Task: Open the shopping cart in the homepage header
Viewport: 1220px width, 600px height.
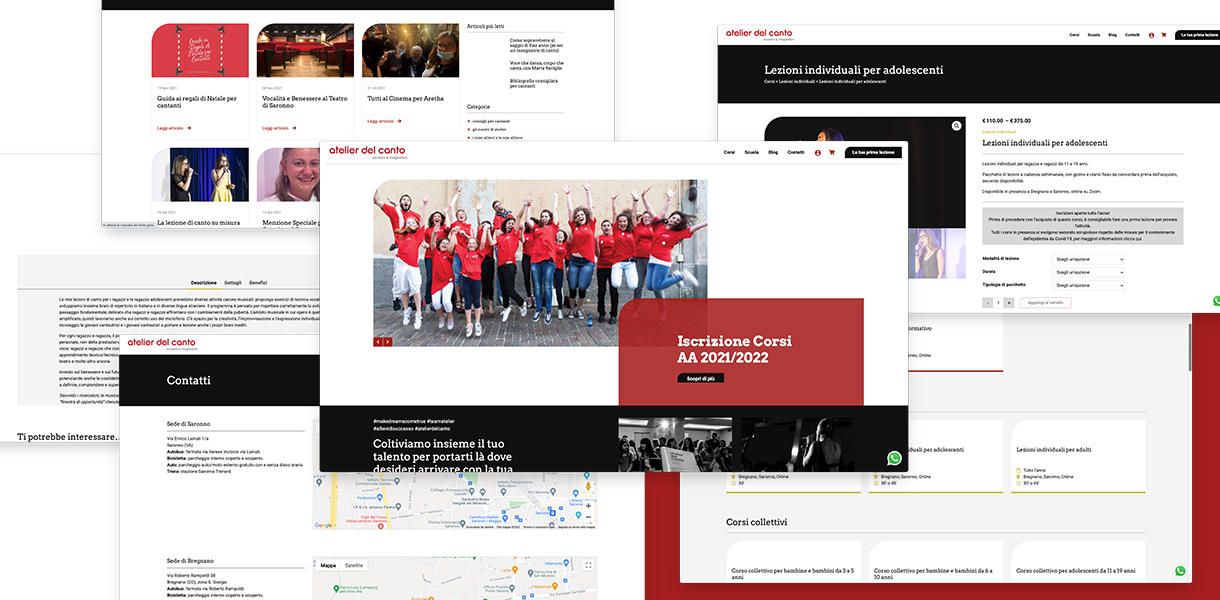Action: click(831, 153)
